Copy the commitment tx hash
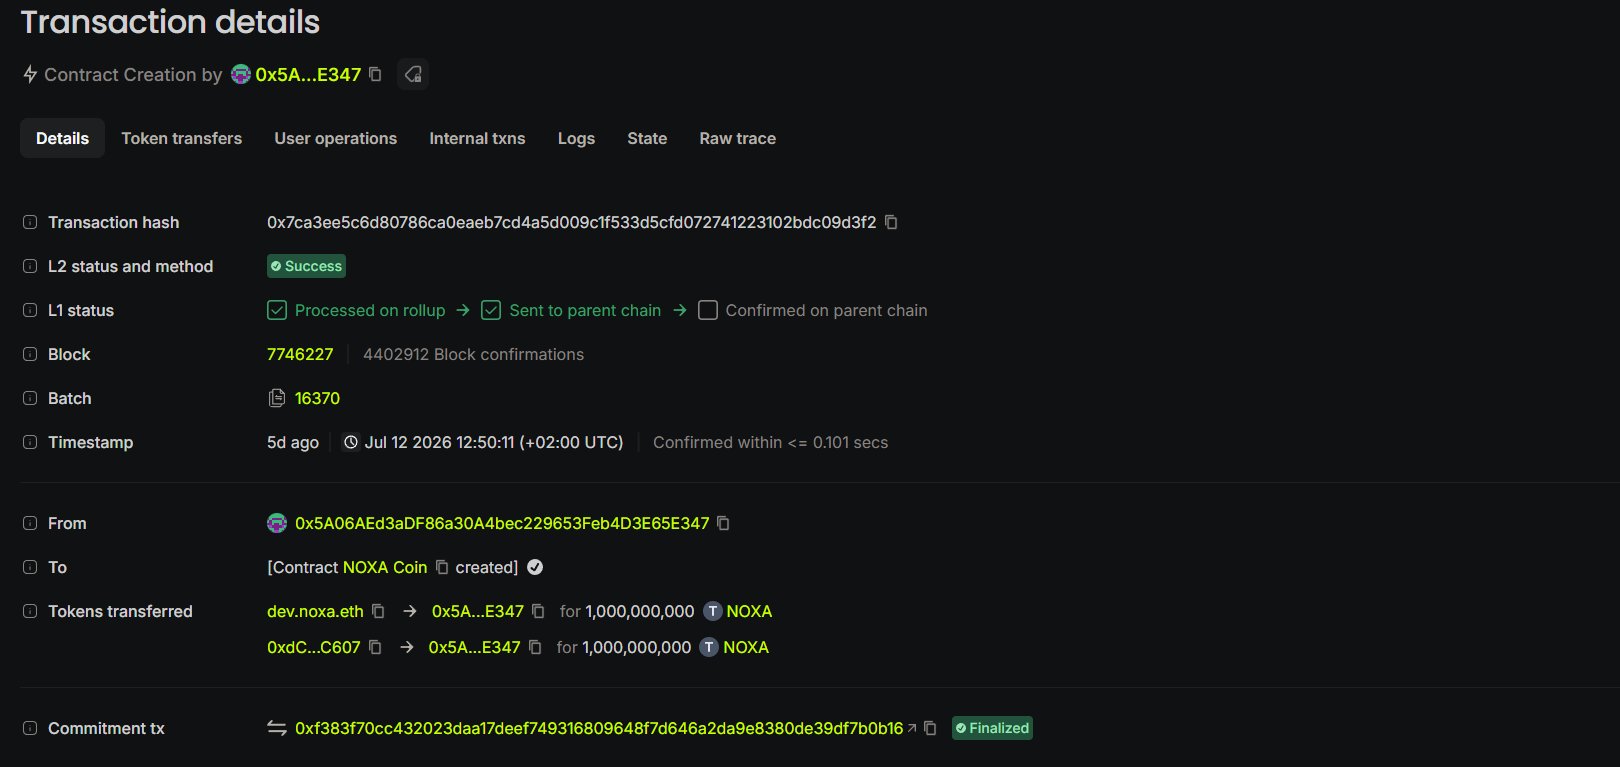 click(x=930, y=728)
